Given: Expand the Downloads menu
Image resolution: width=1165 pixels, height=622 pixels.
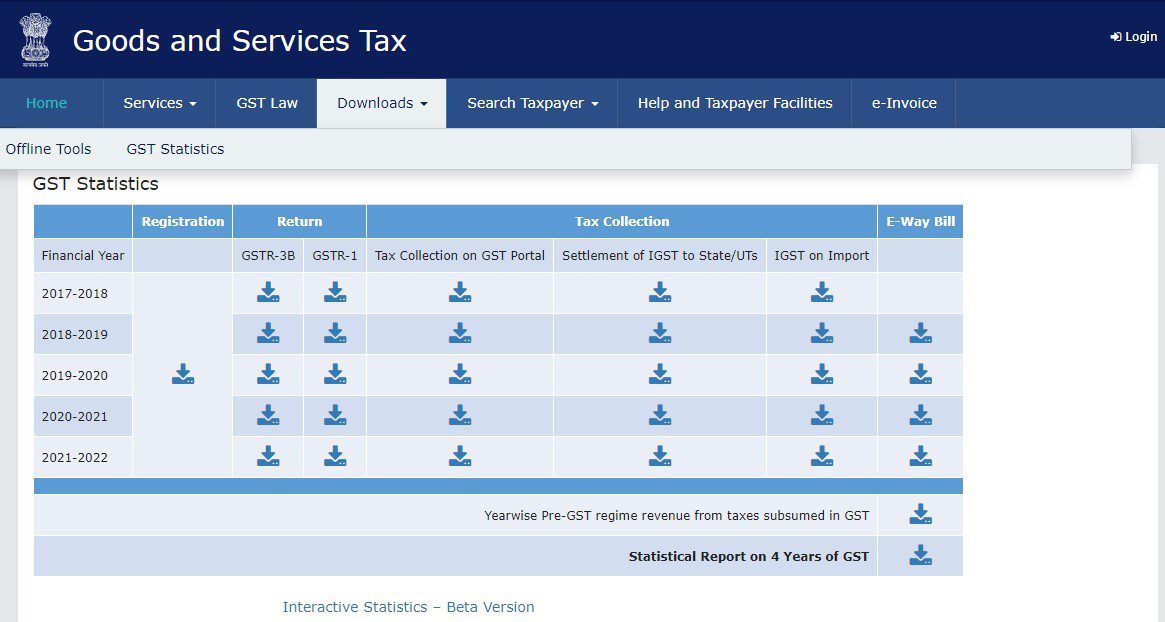Looking at the screenshot, I should click(x=381, y=103).
